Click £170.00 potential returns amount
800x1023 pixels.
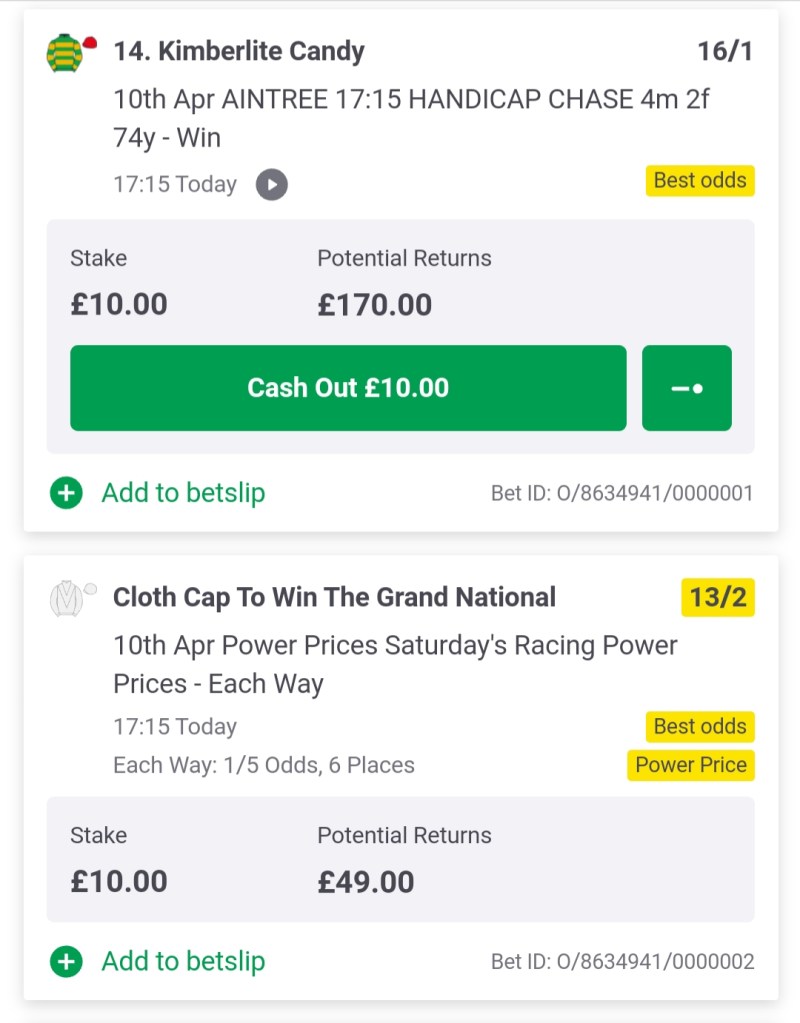point(375,304)
